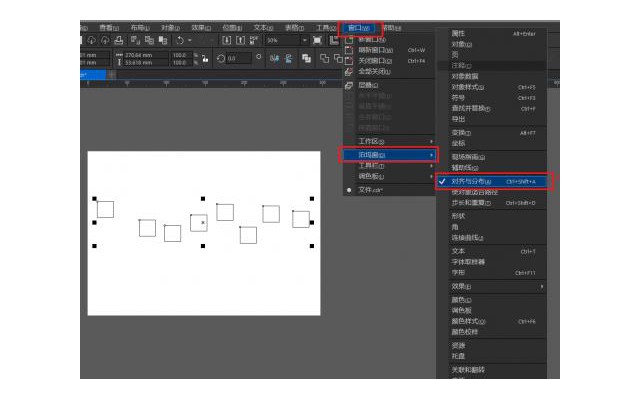Click the paste icon in the standard toolbar
The height and width of the screenshot is (400, 640).
point(163,40)
